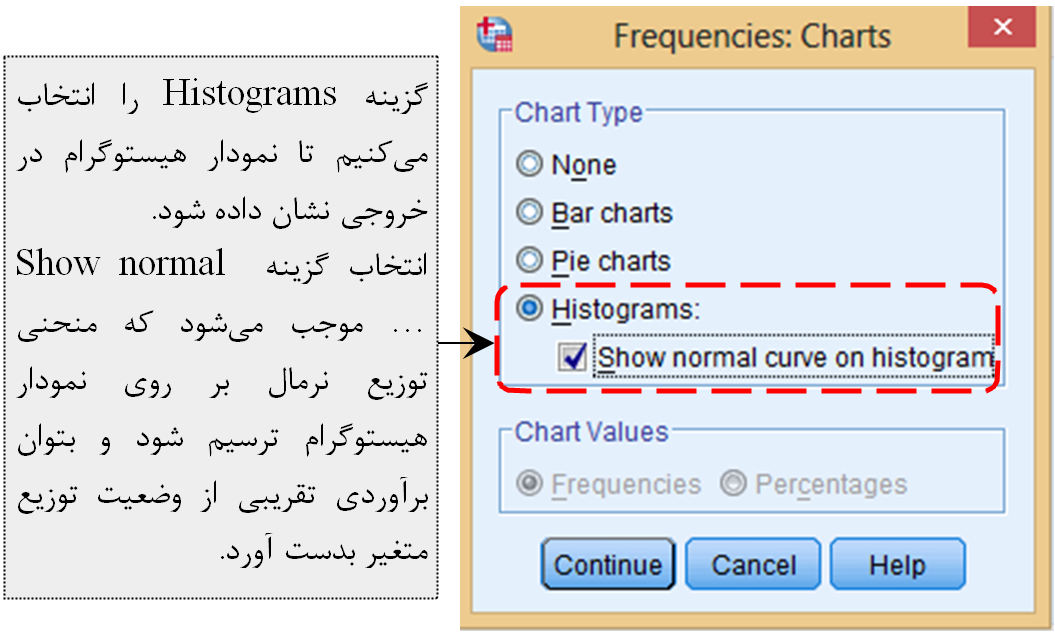Select the Pie charts option
The image size is (1055, 634).
[529, 260]
